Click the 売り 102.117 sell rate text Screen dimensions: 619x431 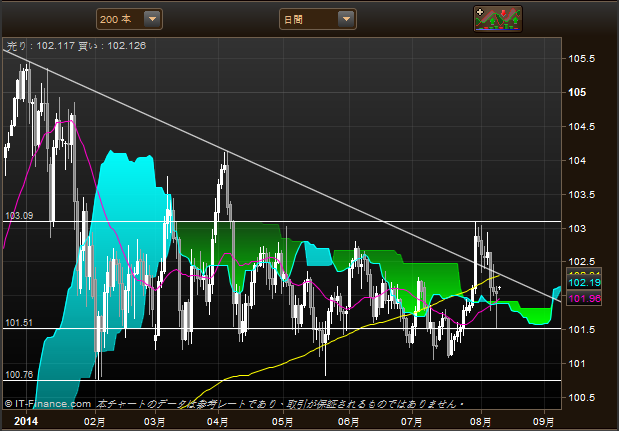click(x=41, y=46)
